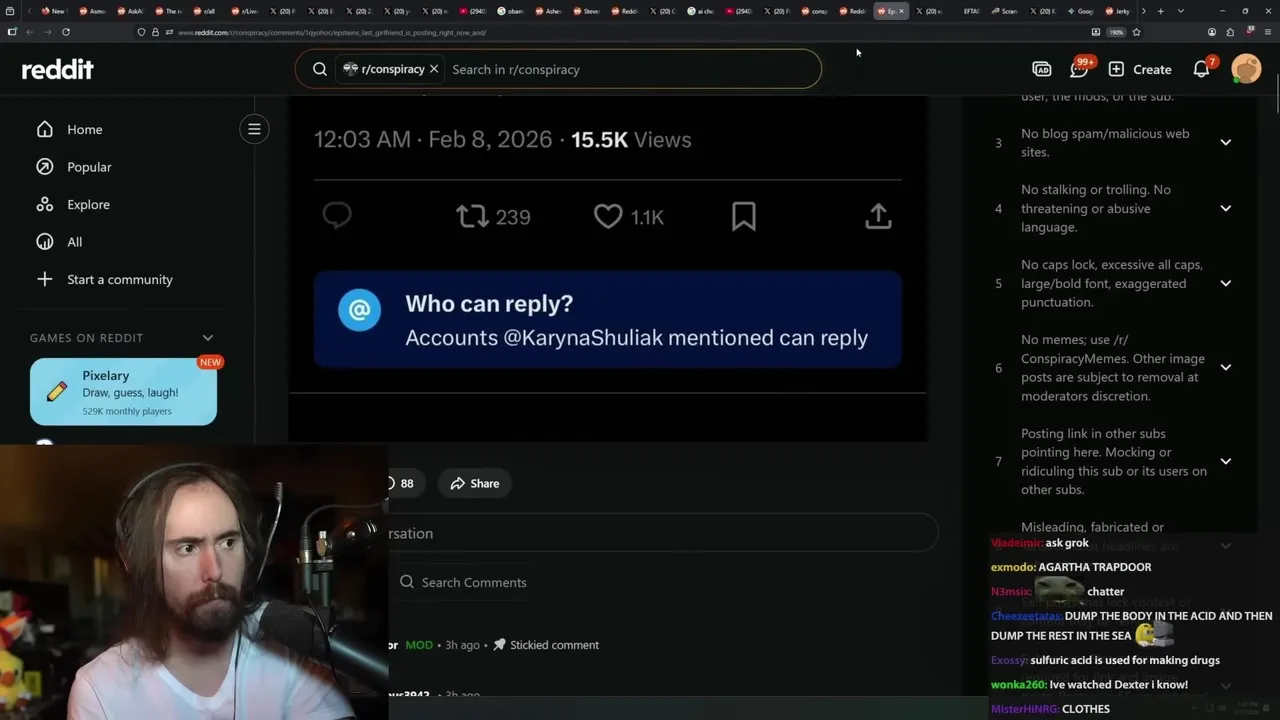This screenshot has width=1280, height=720.
Task: Open the user avatar menu
Action: pos(1246,69)
